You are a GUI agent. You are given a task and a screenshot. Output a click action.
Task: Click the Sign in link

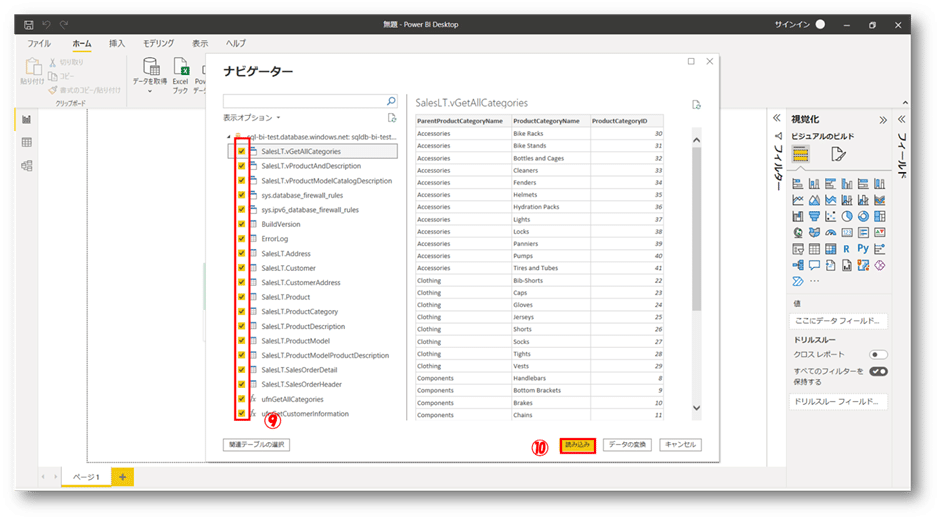tap(791, 25)
